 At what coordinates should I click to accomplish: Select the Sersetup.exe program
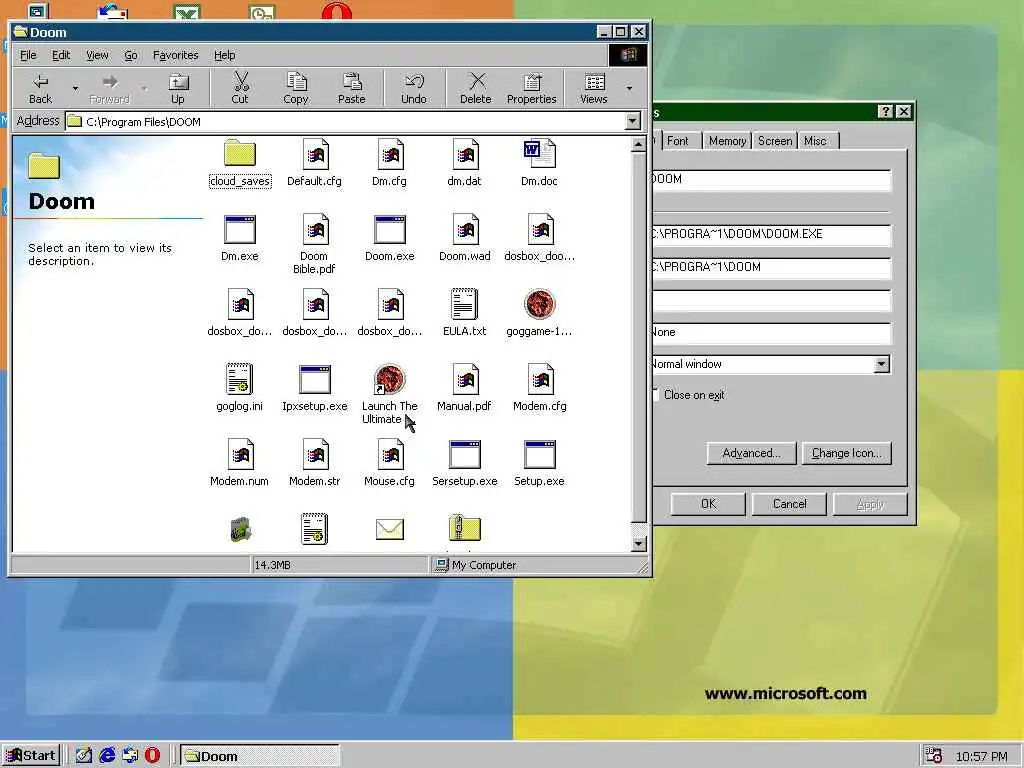coord(464,462)
